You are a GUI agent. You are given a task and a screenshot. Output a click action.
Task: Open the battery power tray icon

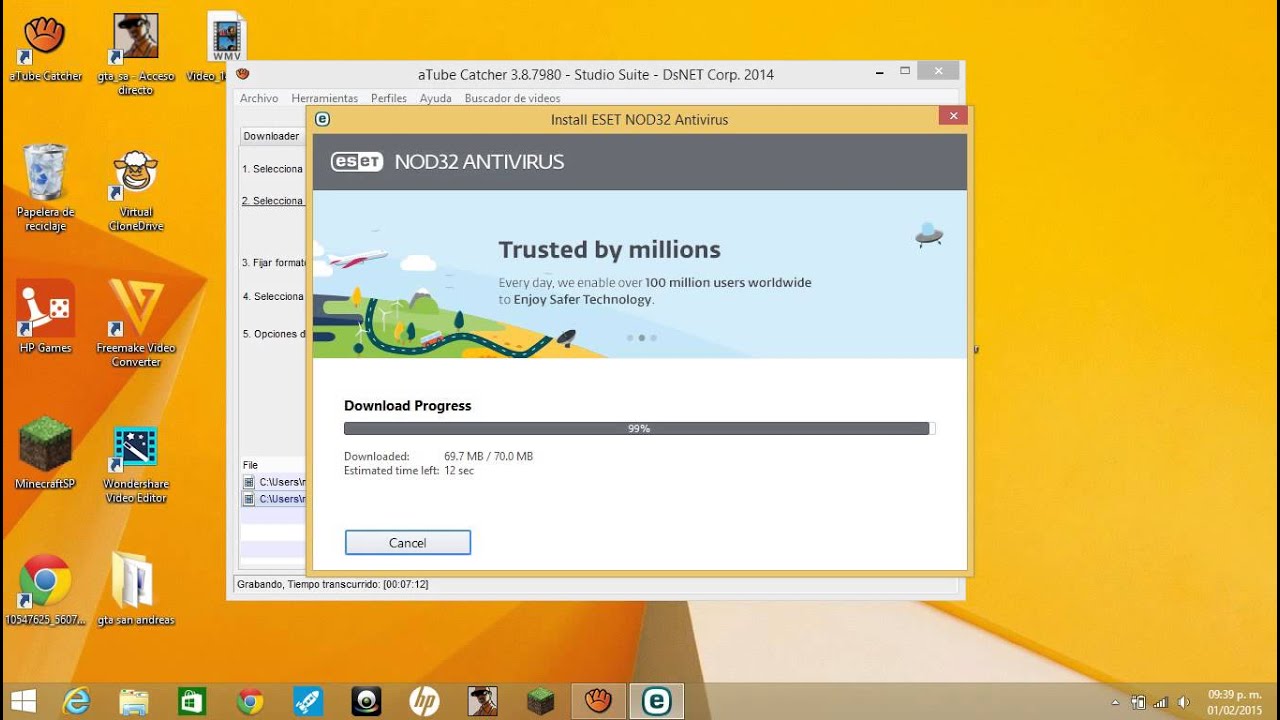(x=1138, y=702)
